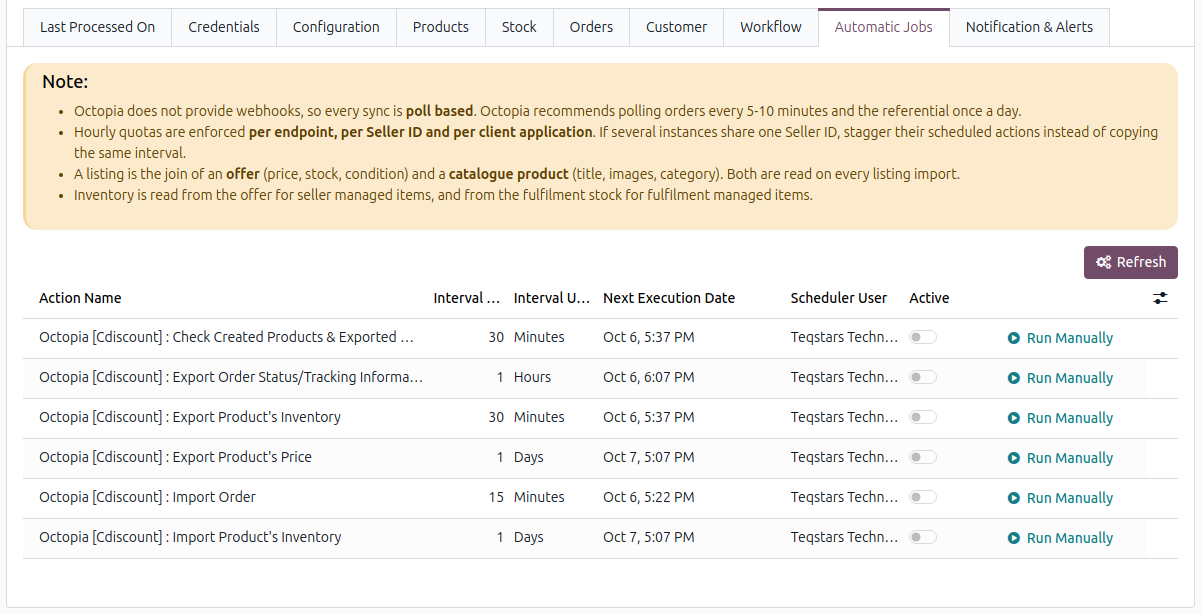Click the 'Oct 6, 5:22 PM' execution date
Image resolution: width=1202 pixels, height=614 pixels.
pyautogui.click(x=648, y=497)
